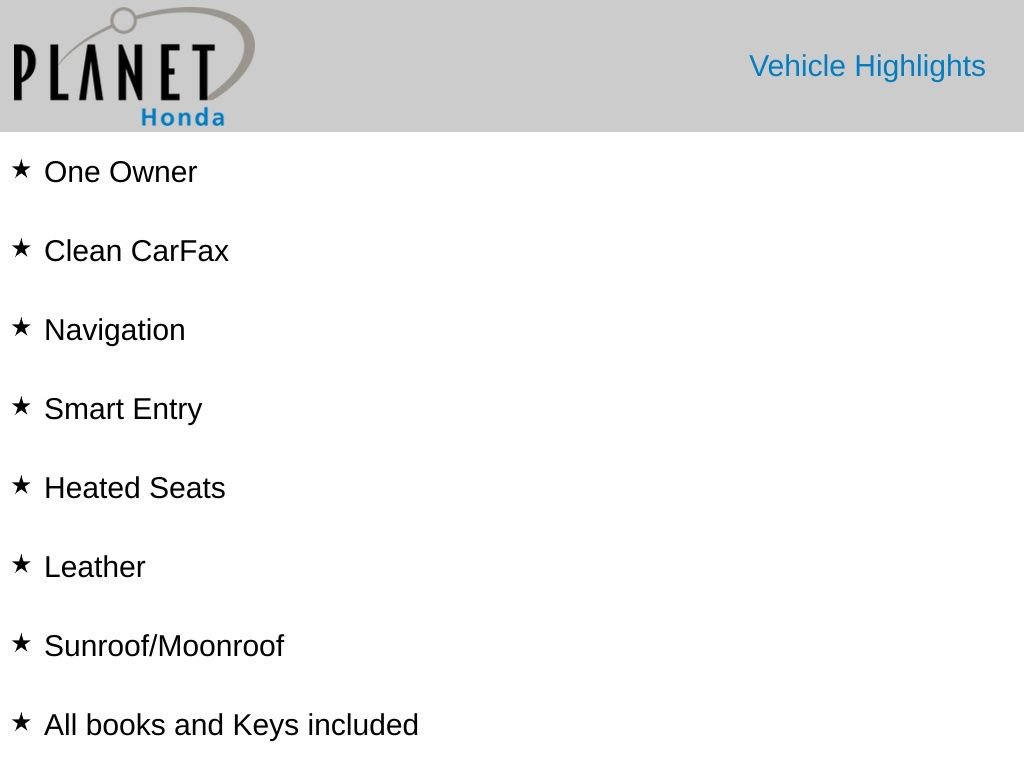Click the star beside One Owner

point(21,169)
